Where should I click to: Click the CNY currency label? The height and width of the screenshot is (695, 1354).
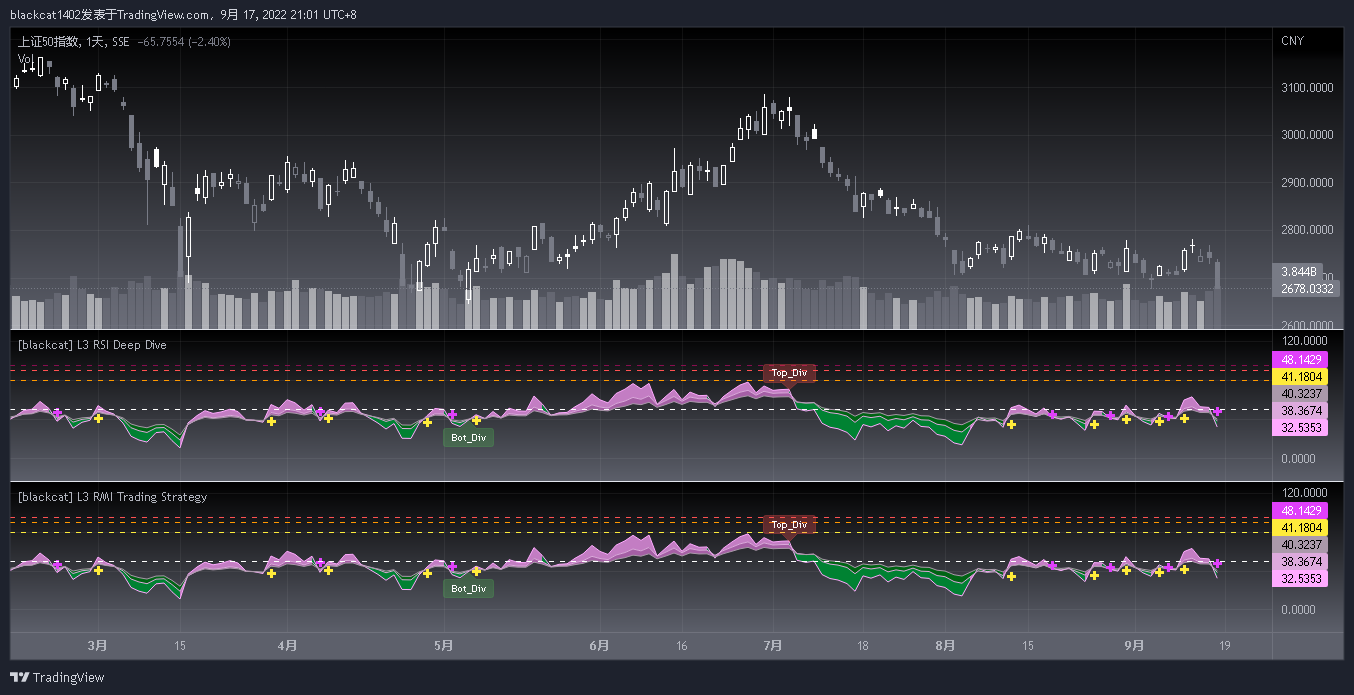(1292, 41)
